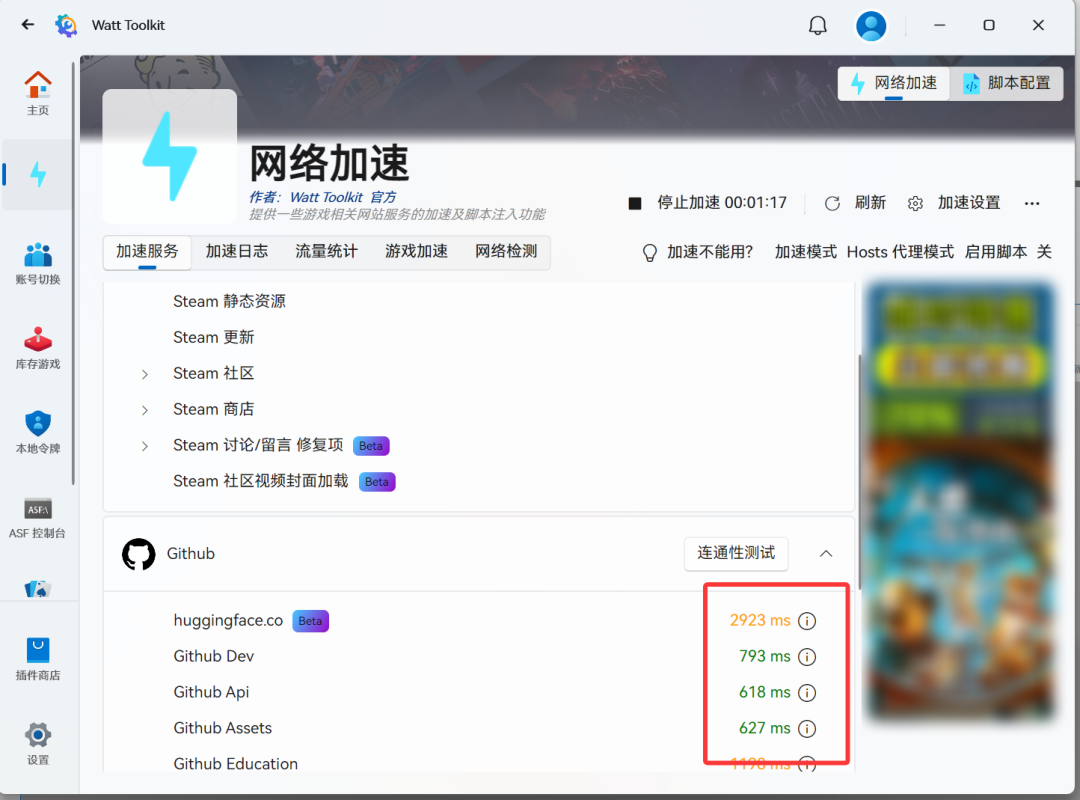Open 加速设置 gear icon
Screen dimensions: 1080x800
[x=915, y=203]
